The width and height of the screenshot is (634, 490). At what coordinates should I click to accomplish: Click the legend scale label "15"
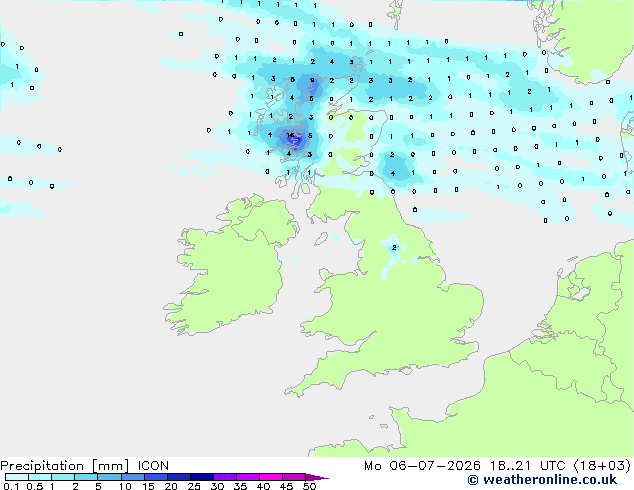148,486
